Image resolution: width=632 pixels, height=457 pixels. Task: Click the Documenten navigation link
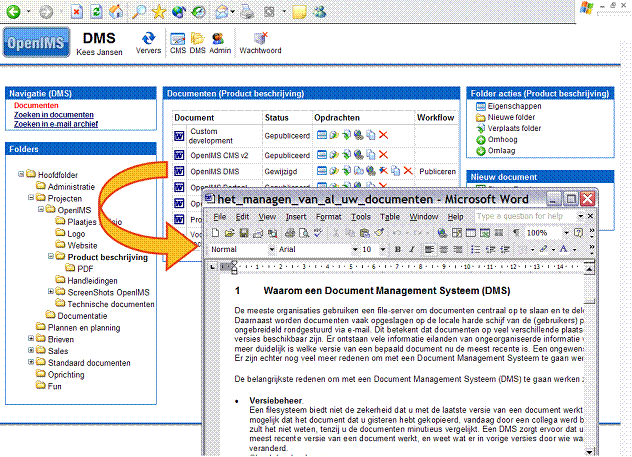coord(36,105)
